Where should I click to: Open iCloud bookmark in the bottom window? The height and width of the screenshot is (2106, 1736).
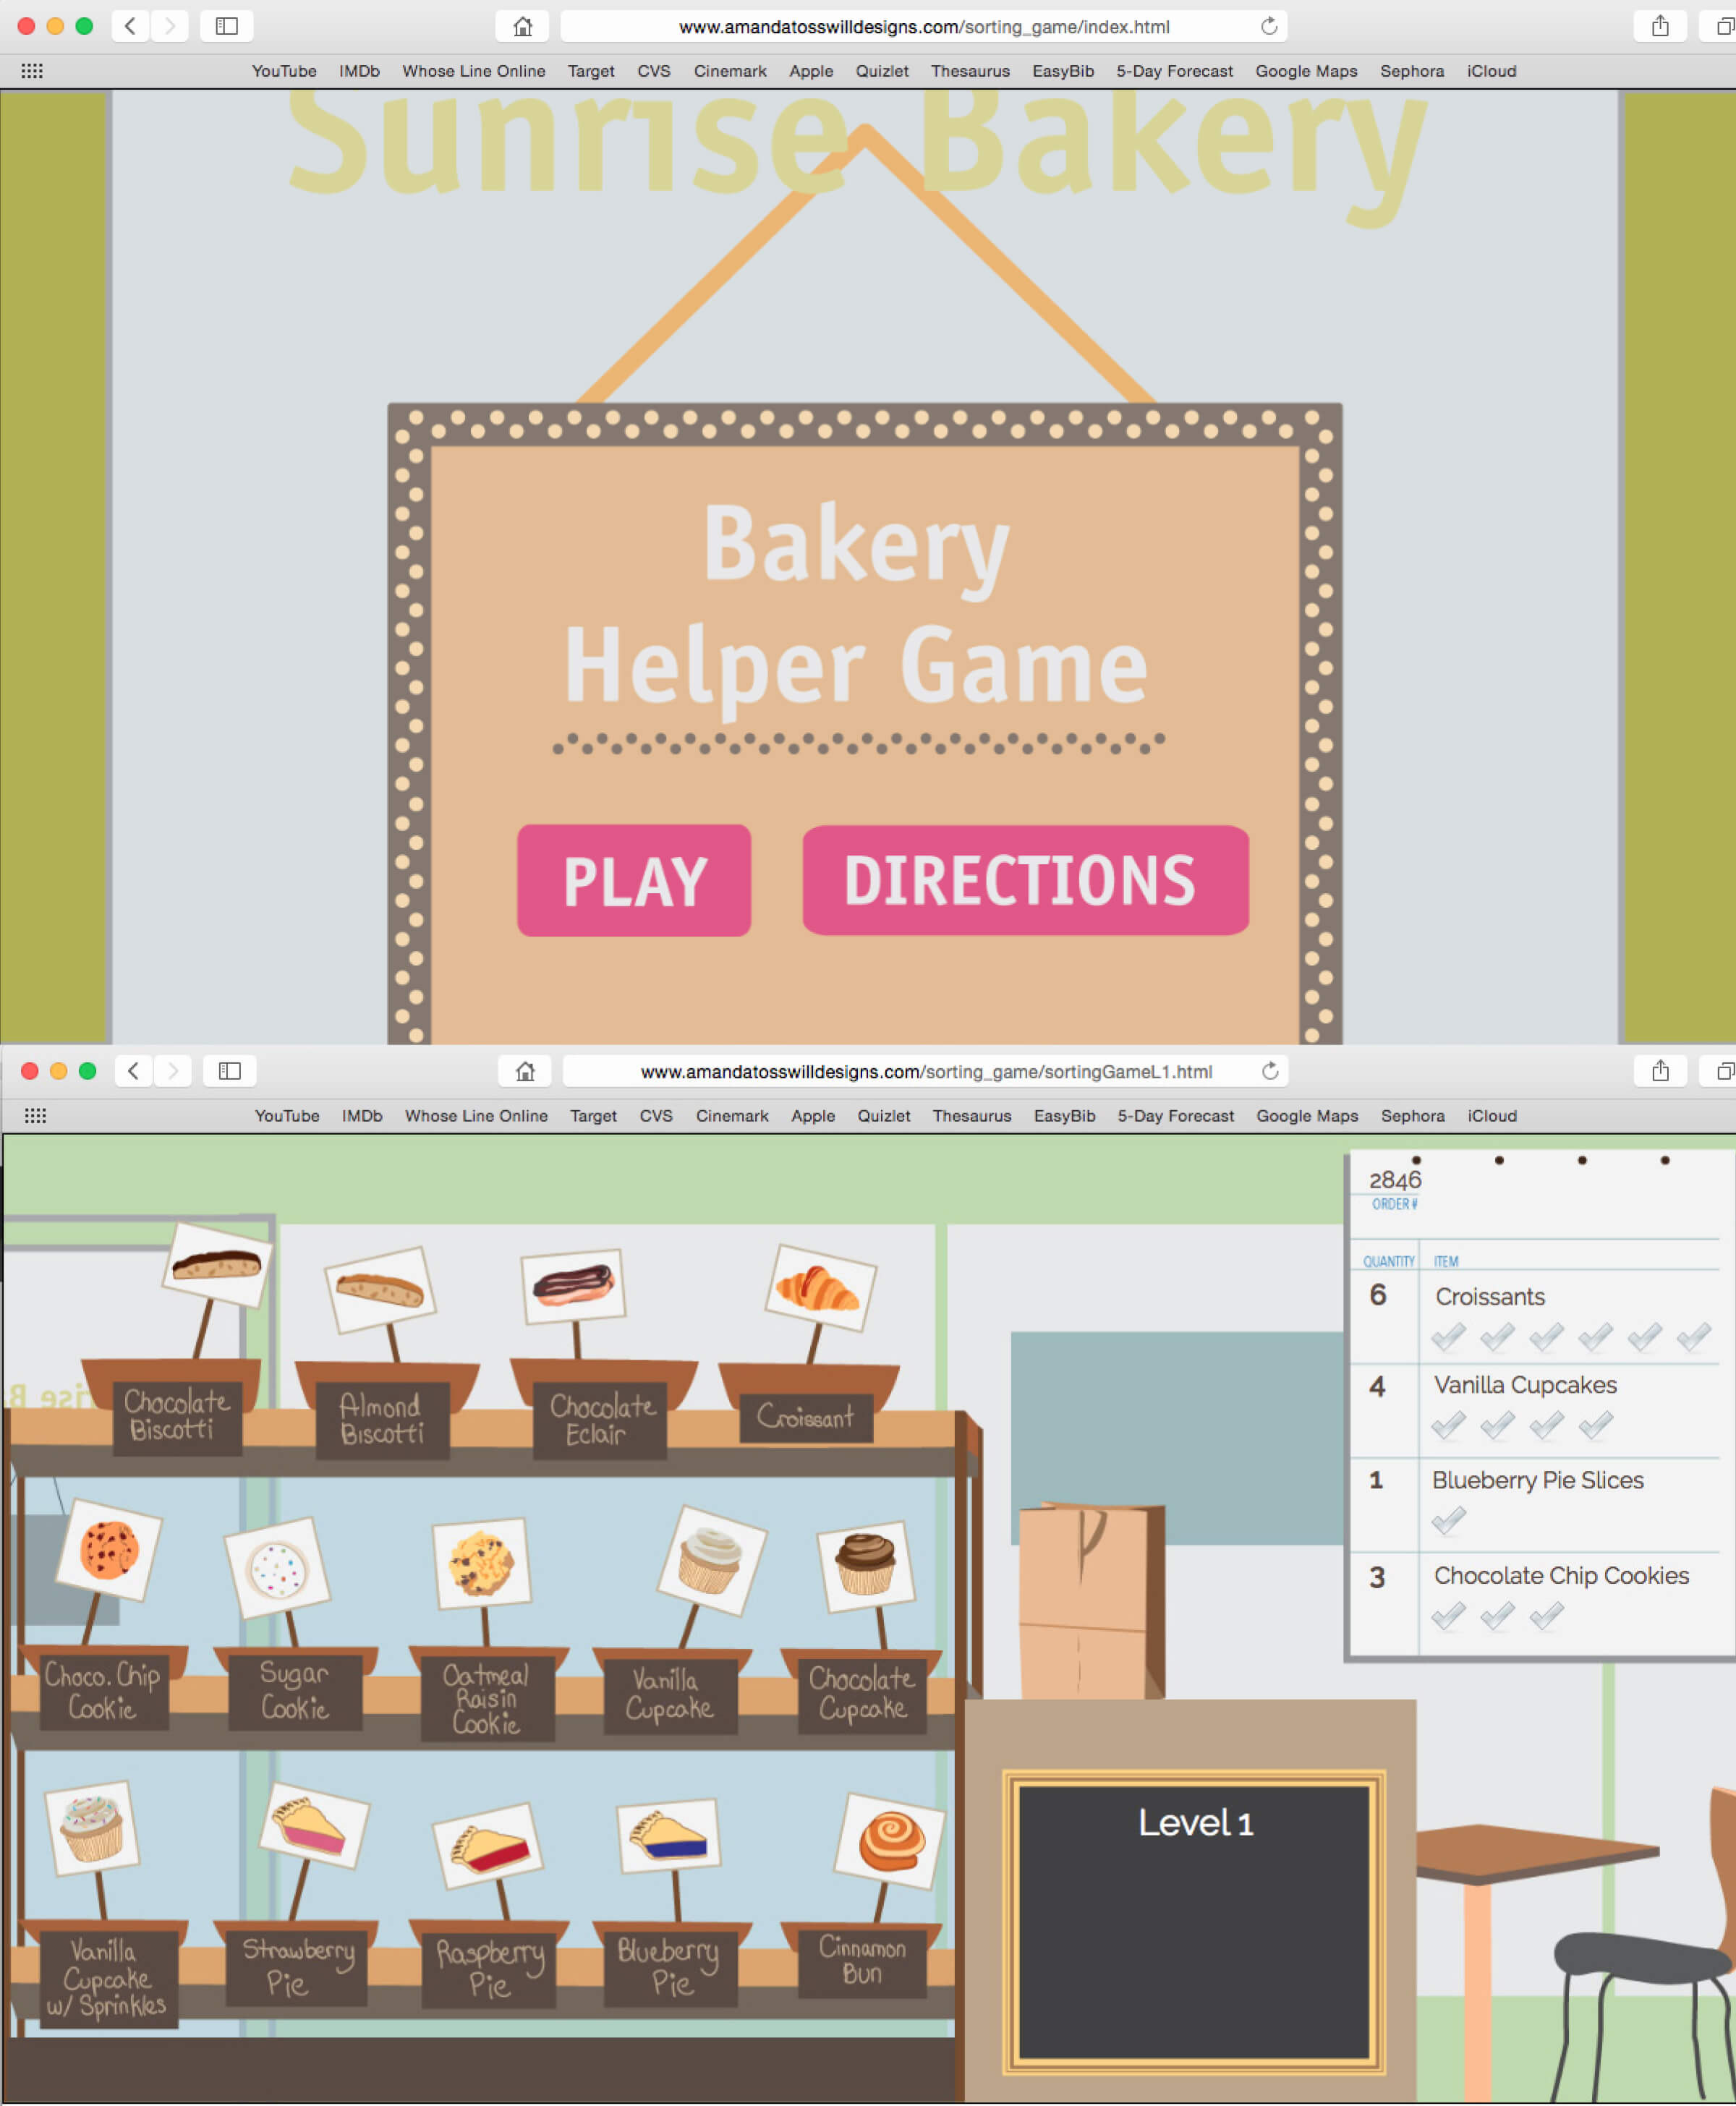(x=1491, y=1116)
